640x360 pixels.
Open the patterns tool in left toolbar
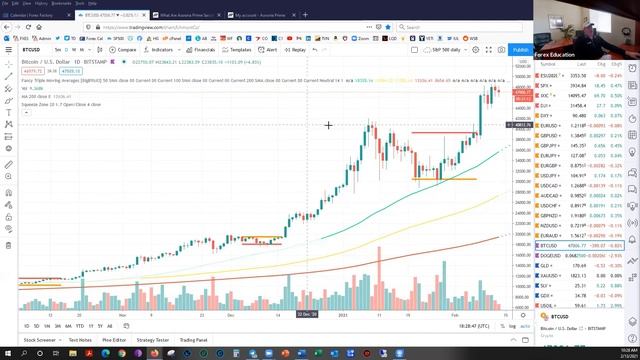(9, 124)
